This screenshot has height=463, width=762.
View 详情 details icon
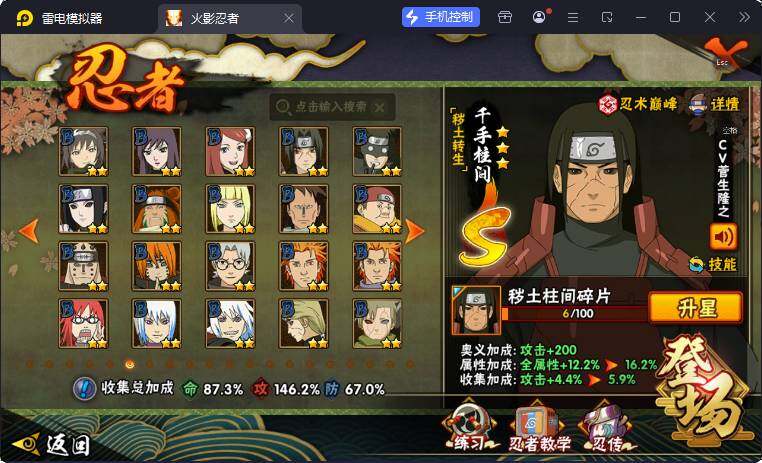(x=698, y=103)
